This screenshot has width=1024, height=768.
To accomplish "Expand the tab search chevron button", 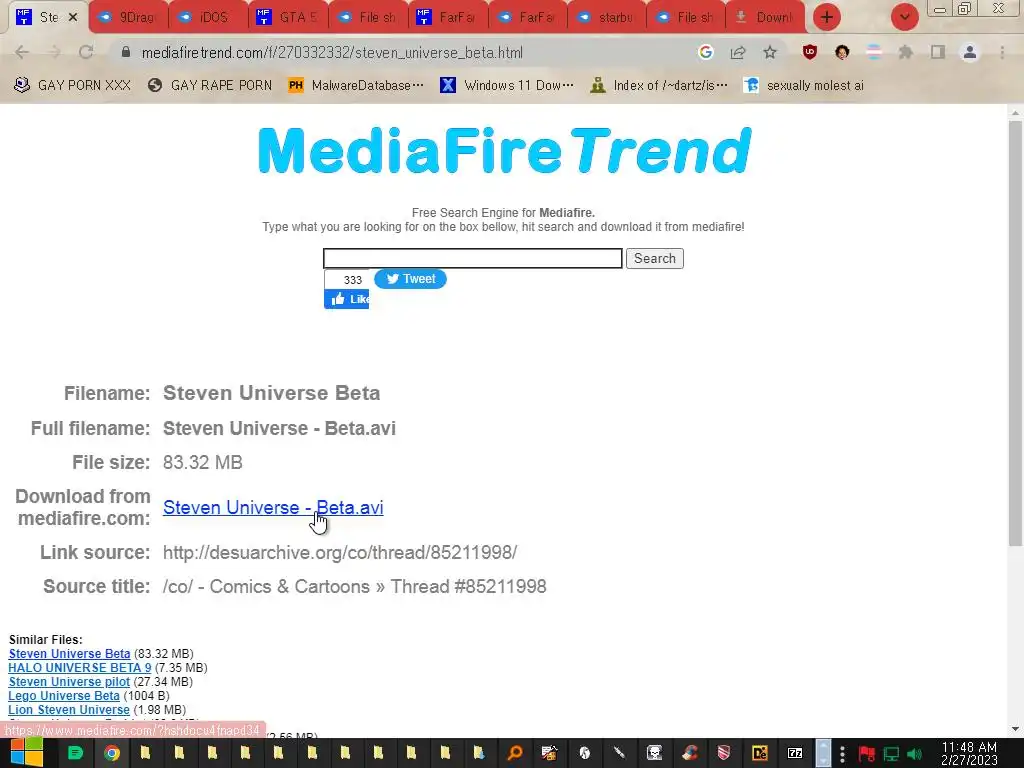I will 904,17.
